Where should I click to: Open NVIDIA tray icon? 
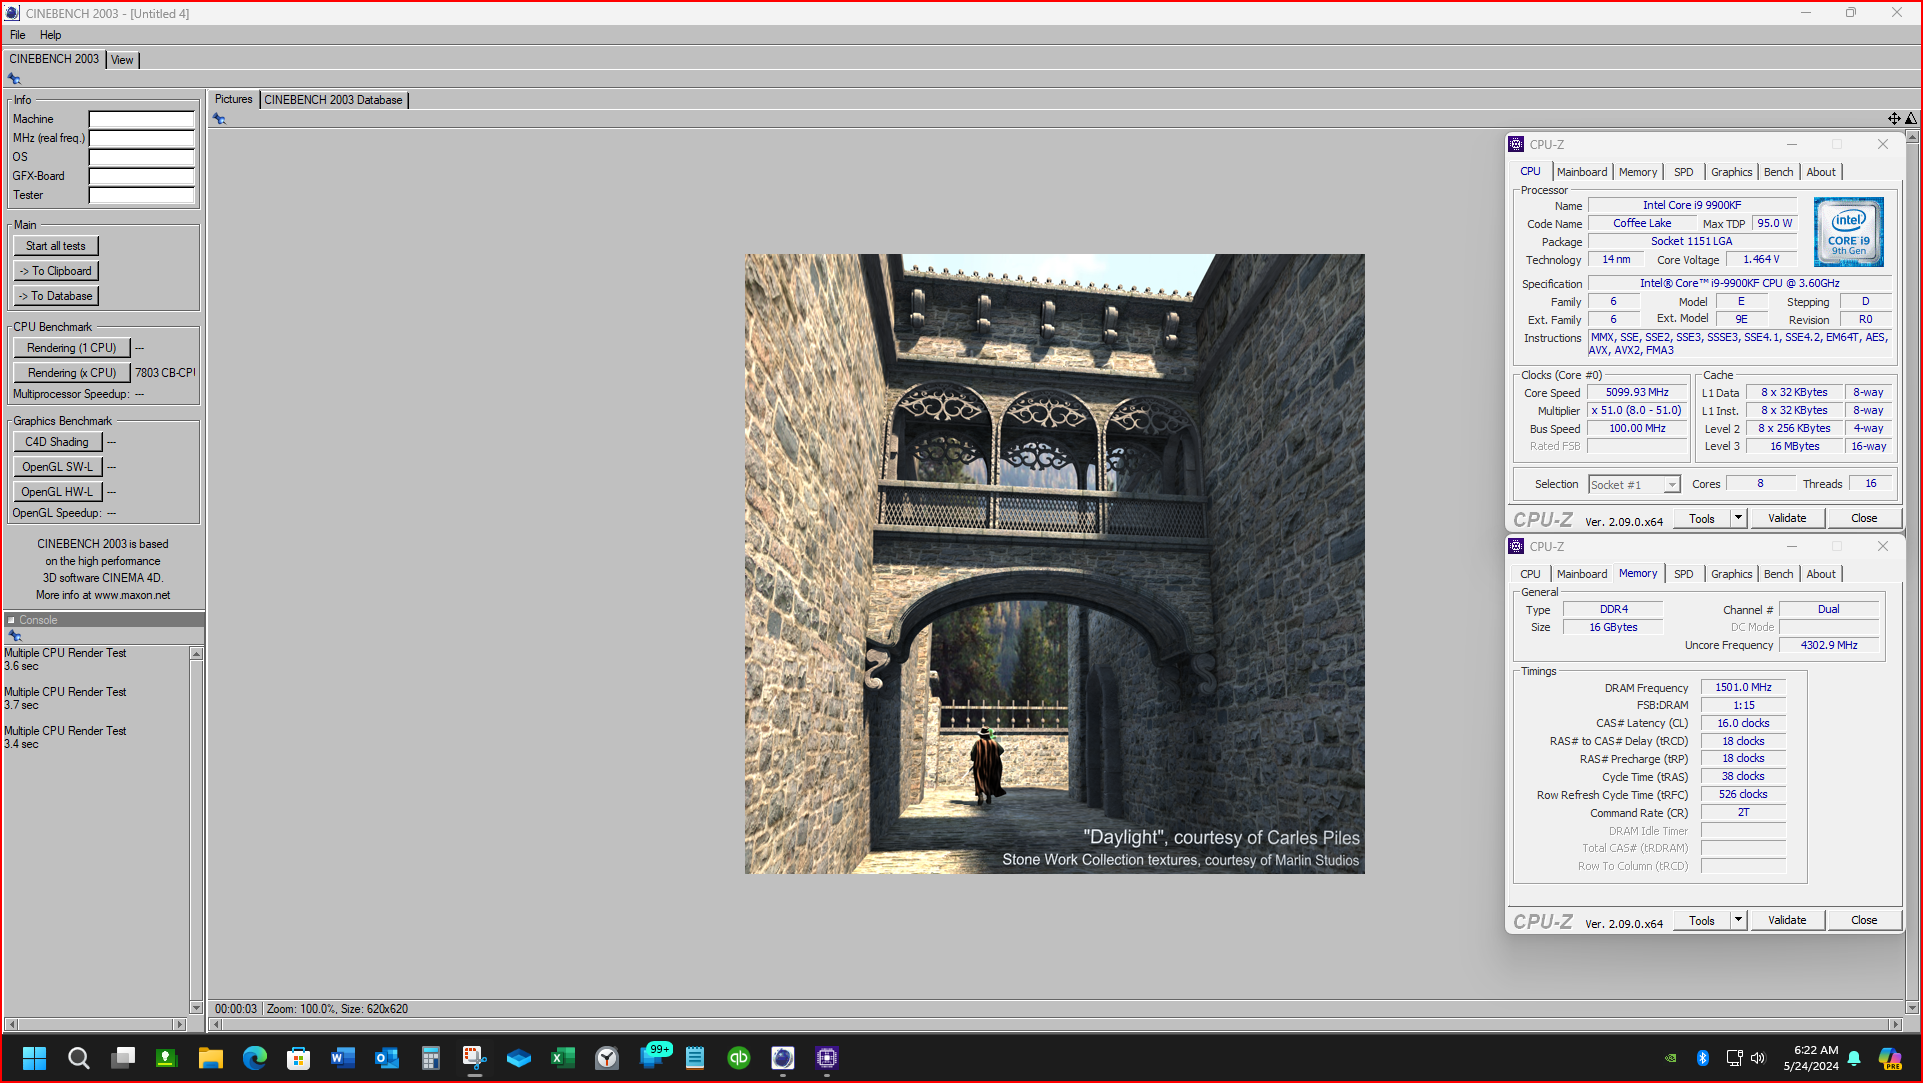coord(1670,1057)
